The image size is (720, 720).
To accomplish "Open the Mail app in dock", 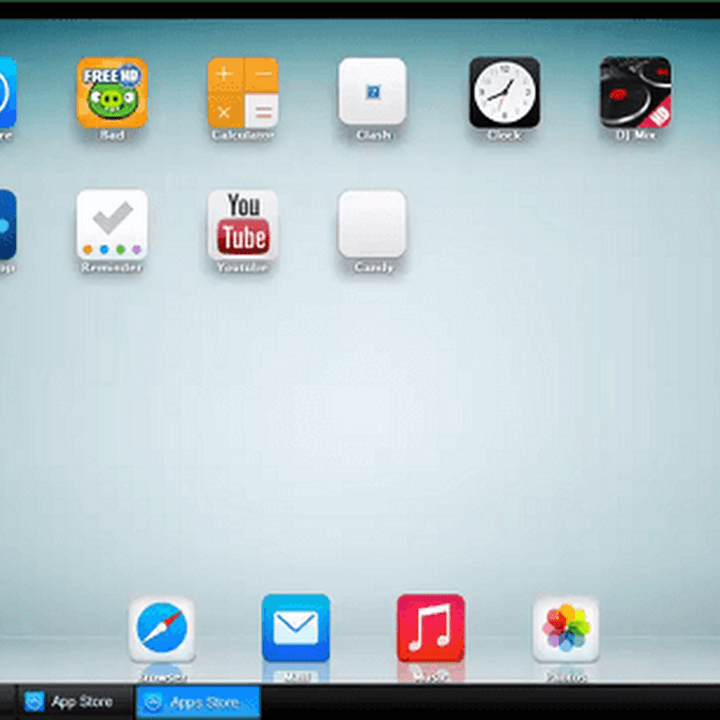I will (x=296, y=628).
